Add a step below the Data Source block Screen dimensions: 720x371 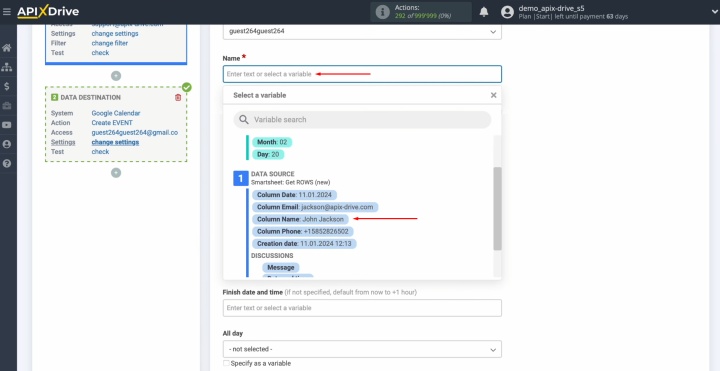pyautogui.click(x=116, y=76)
